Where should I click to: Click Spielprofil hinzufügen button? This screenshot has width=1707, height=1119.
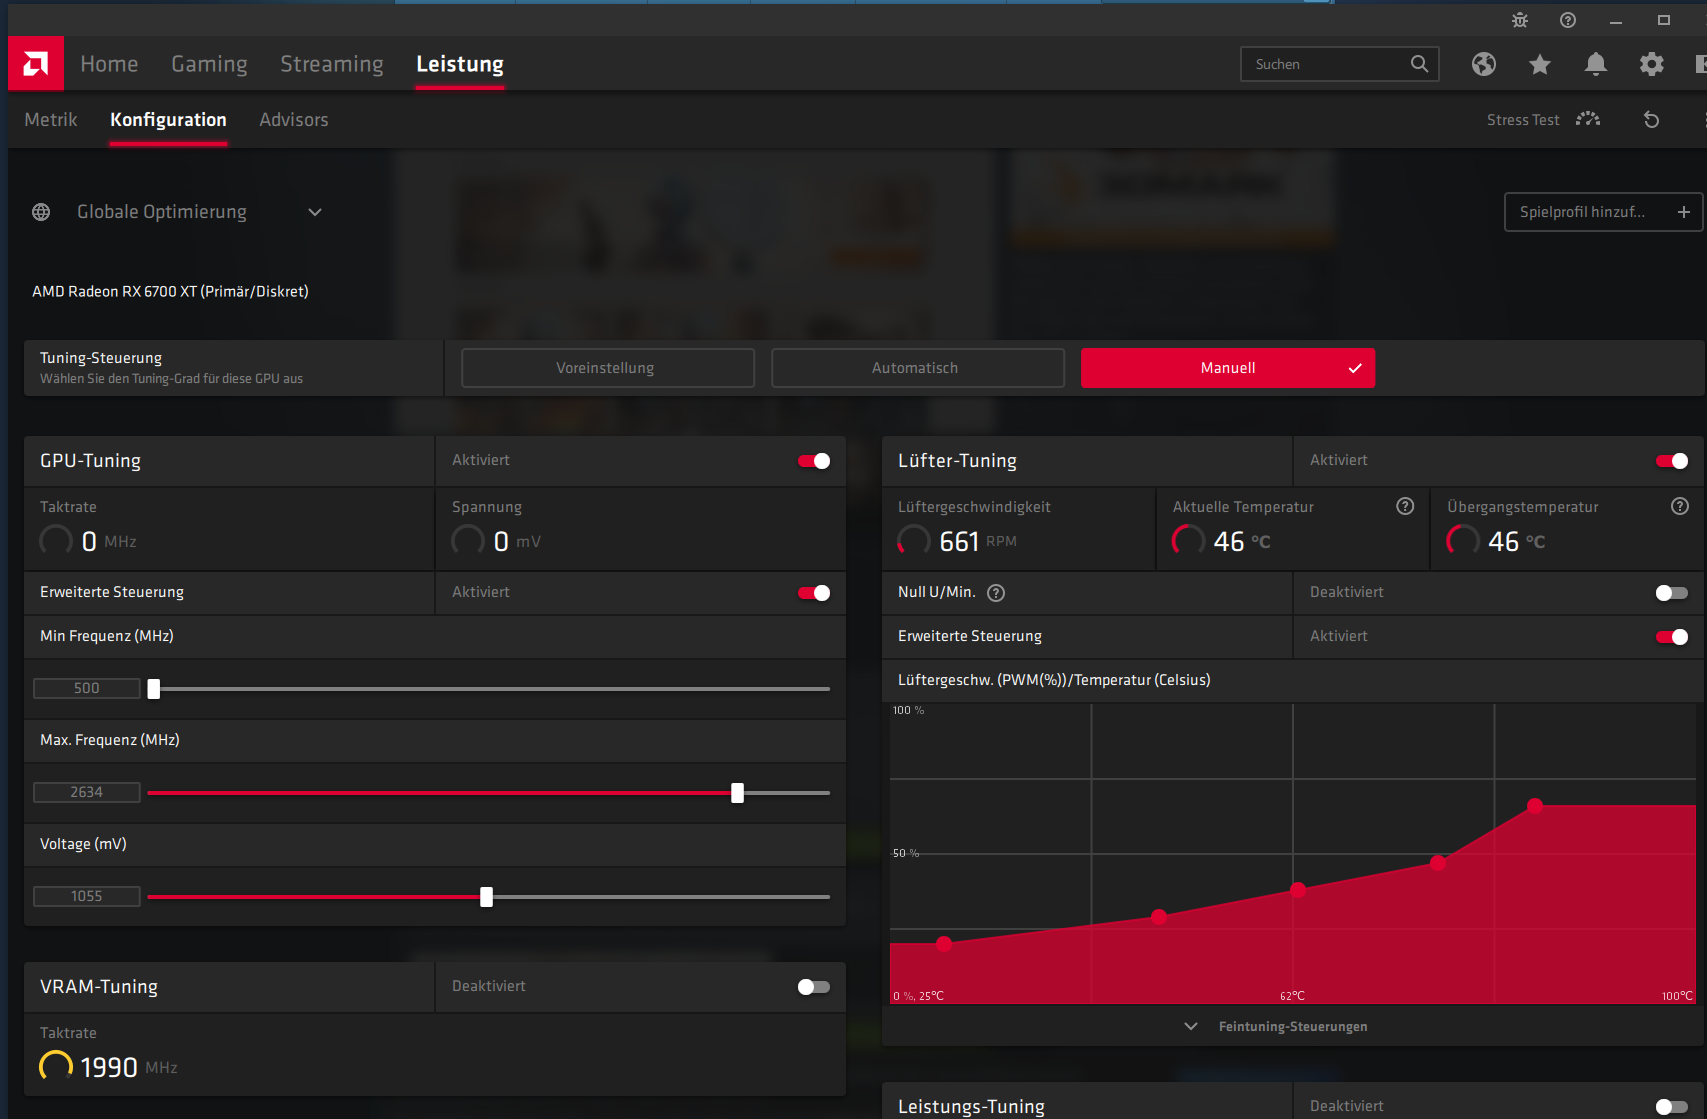tap(1604, 212)
